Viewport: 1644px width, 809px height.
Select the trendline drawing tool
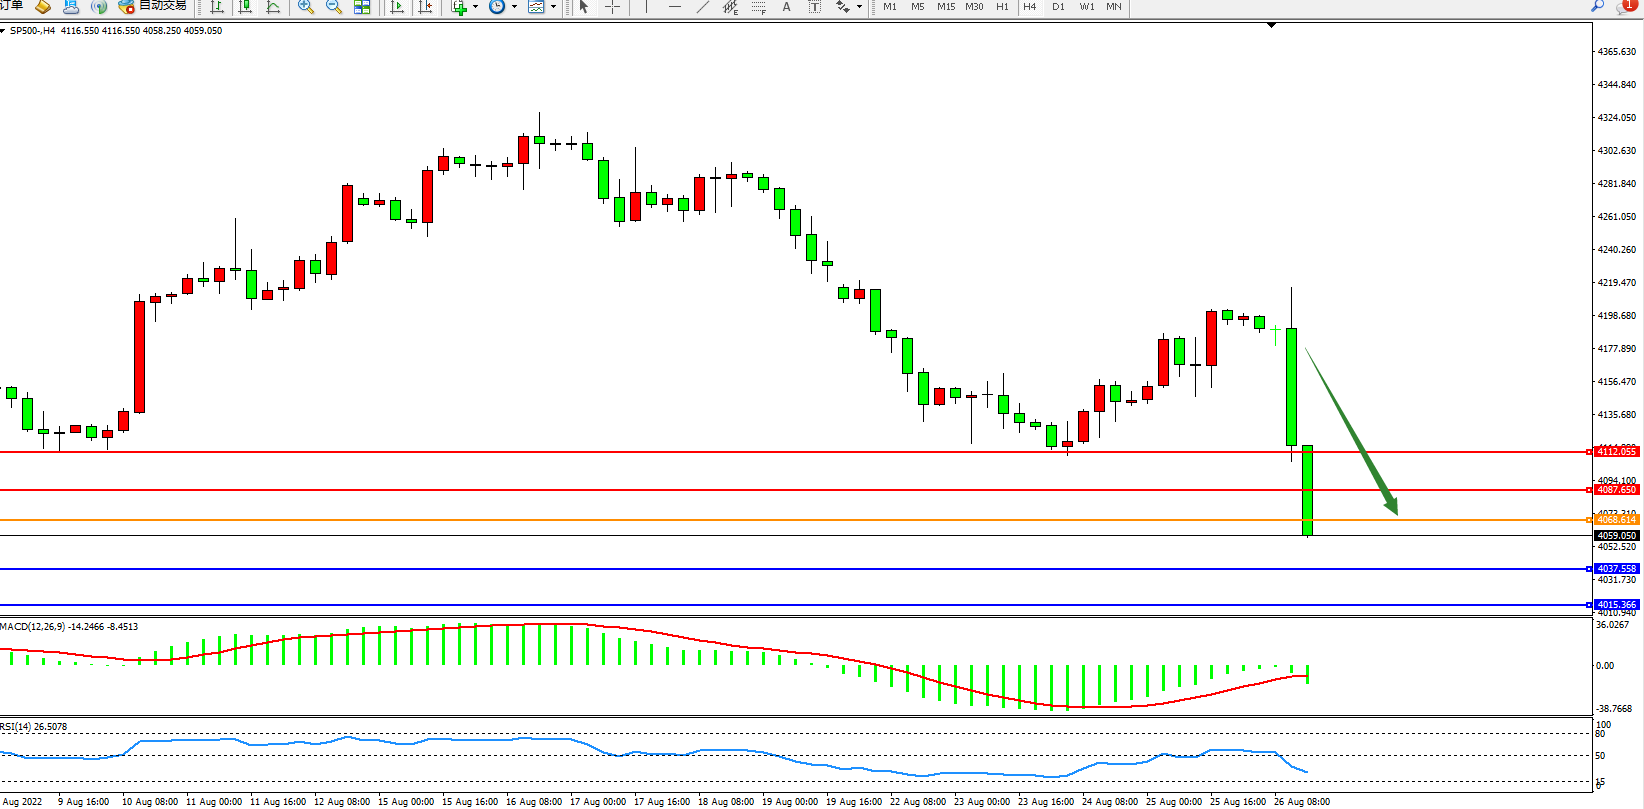[x=703, y=7]
